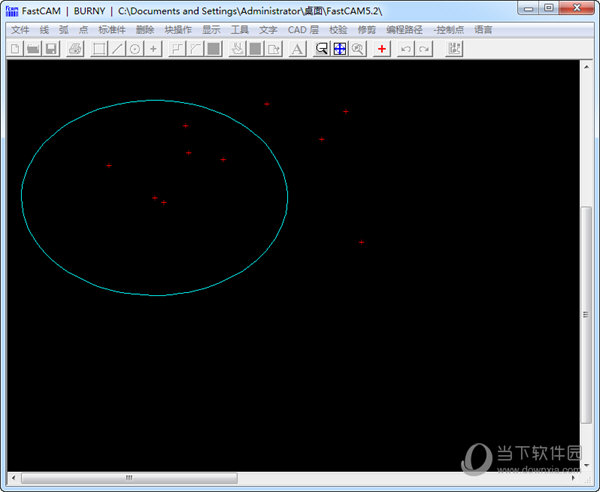600x492 pixels.
Task: Select the Rectangle drawing tool
Action: [x=99, y=49]
